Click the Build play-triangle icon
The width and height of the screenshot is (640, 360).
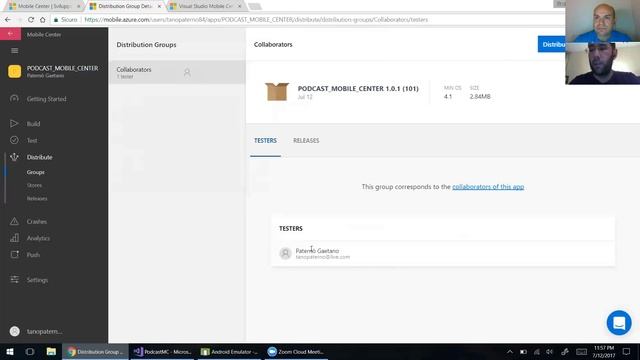[14, 123]
